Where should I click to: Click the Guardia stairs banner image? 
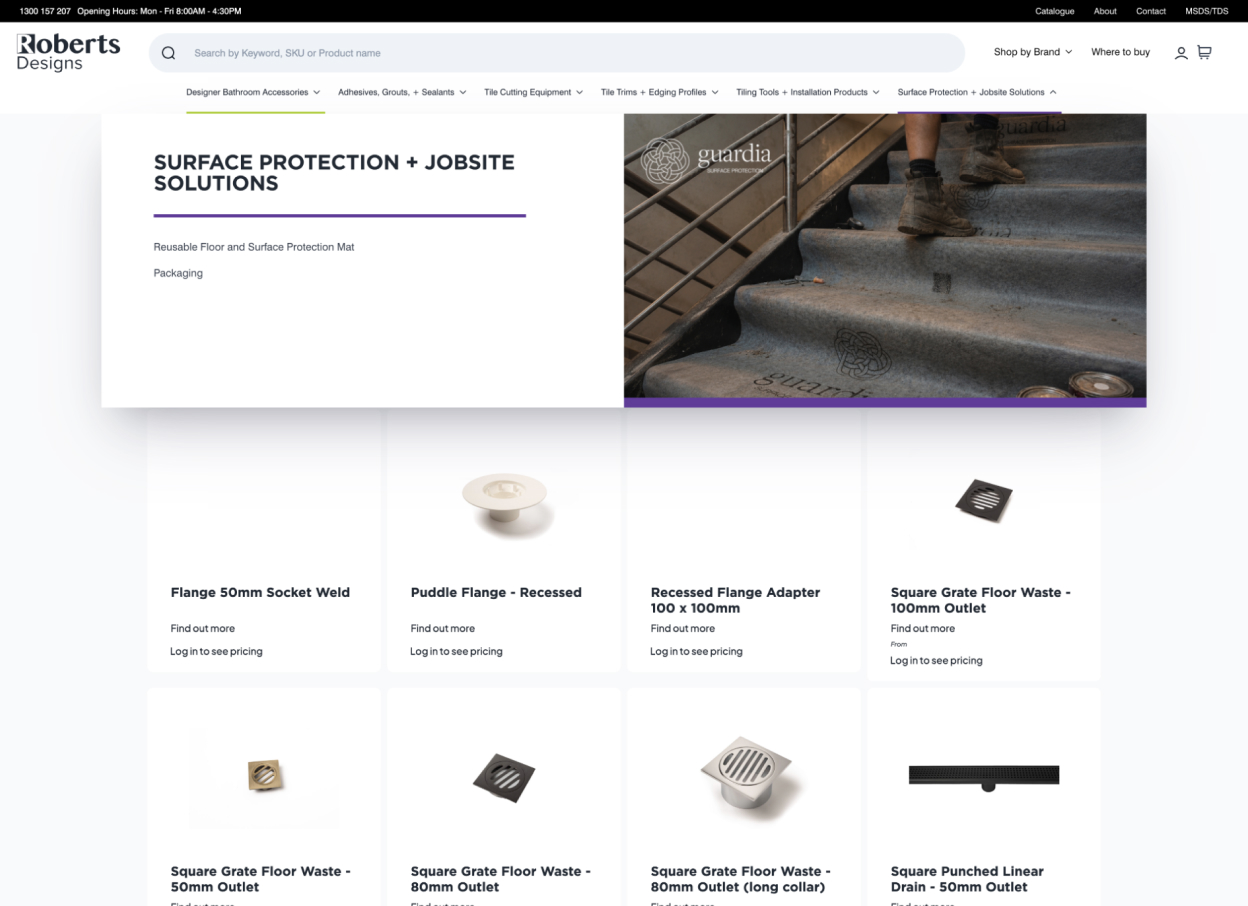(x=885, y=260)
